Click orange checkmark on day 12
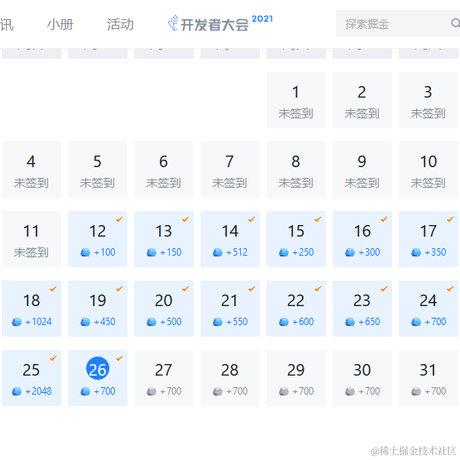The height and width of the screenshot is (460, 460). click(119, 219)
